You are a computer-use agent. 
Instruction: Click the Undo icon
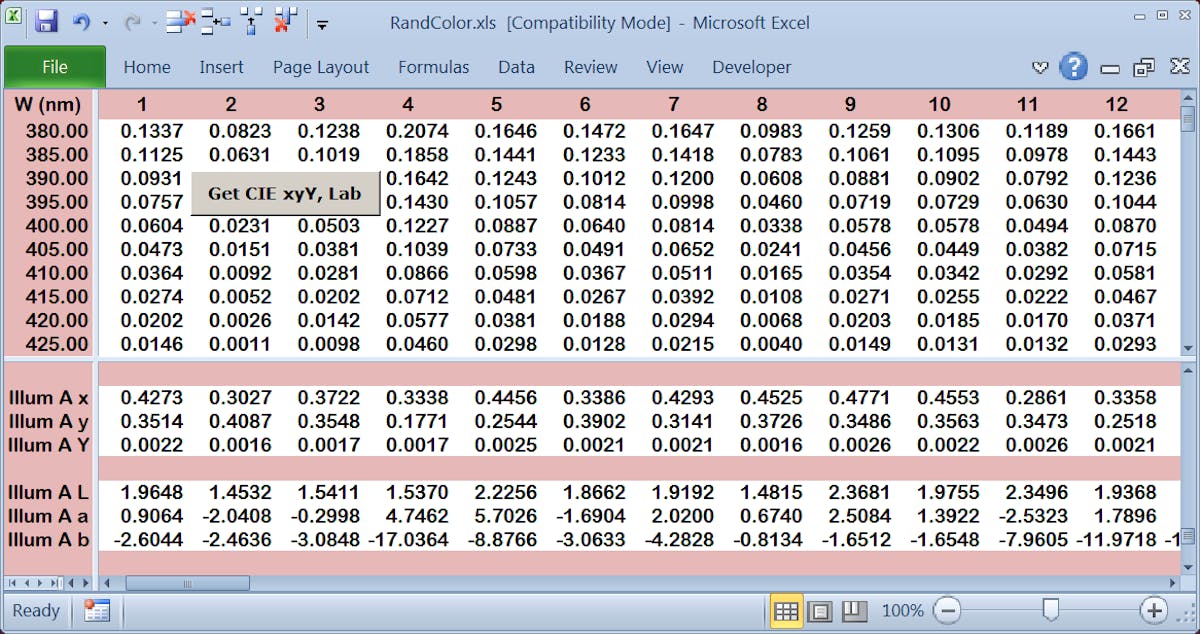coord(82,22)
